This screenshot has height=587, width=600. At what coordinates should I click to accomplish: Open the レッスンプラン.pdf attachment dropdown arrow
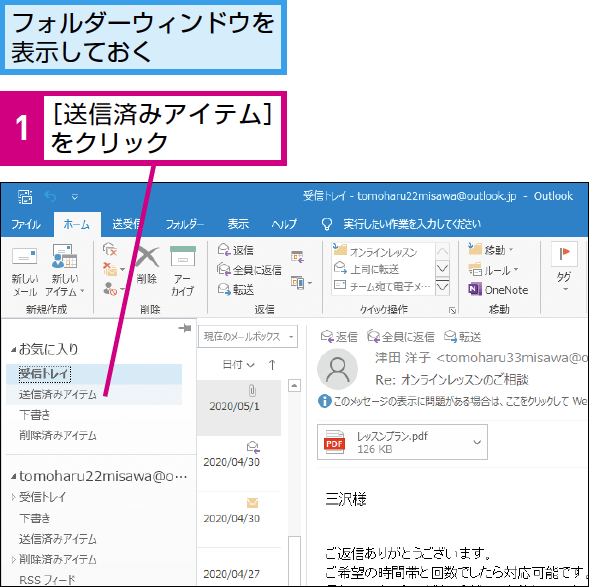click(477, 442)
